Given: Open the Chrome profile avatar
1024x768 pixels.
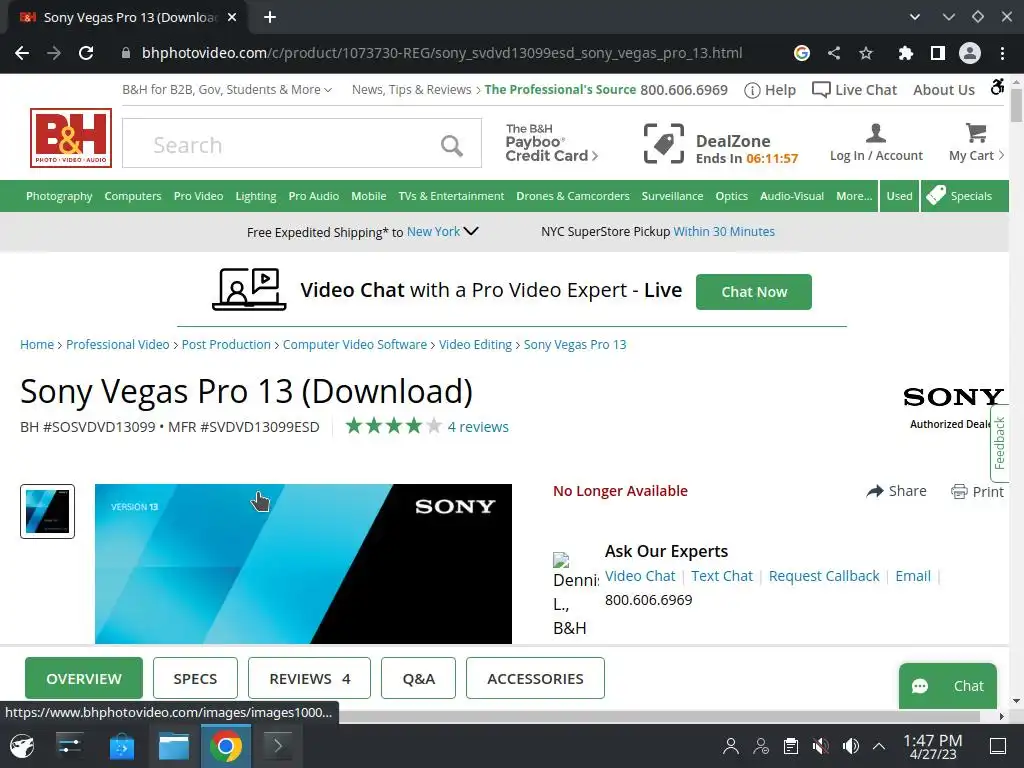Looking at the screenshot, I should [x=970, y=53].
